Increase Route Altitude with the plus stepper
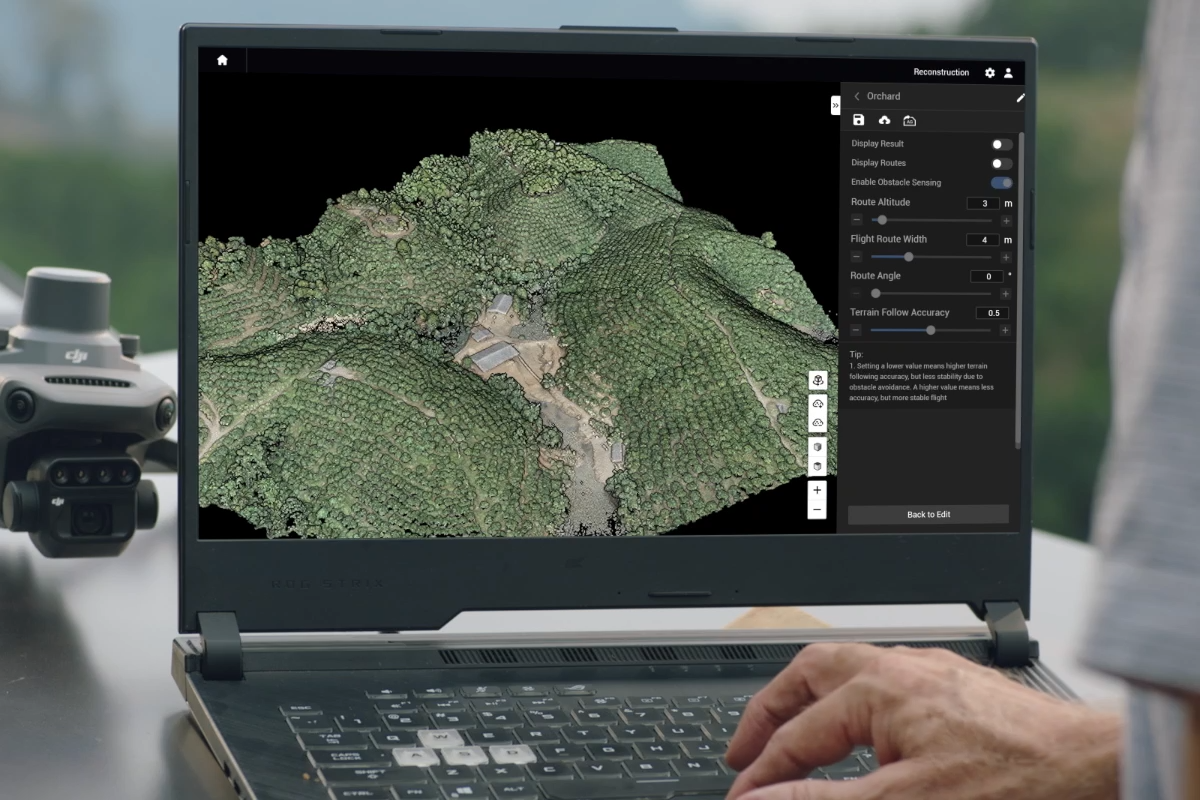Screen dimensions: 1200x800 (1006, 220)
